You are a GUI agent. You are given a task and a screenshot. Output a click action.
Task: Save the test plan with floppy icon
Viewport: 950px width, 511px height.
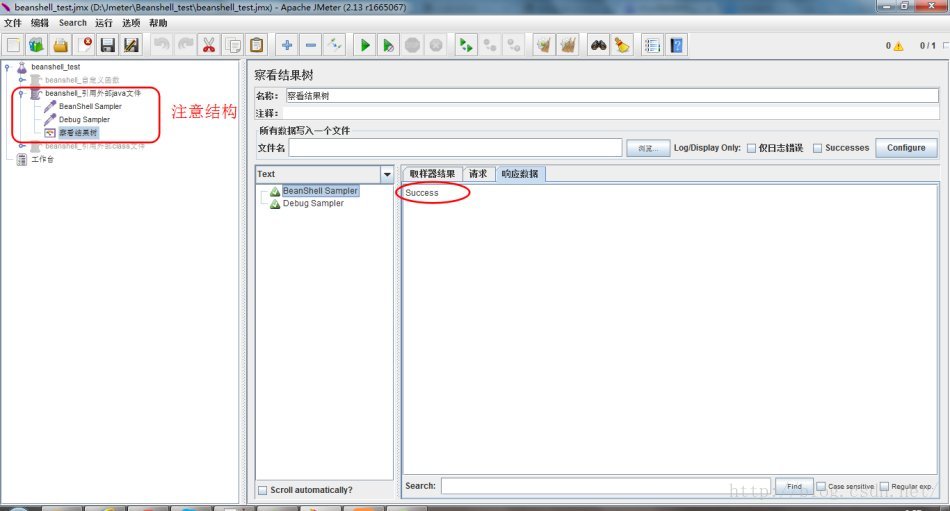point(108,45)
